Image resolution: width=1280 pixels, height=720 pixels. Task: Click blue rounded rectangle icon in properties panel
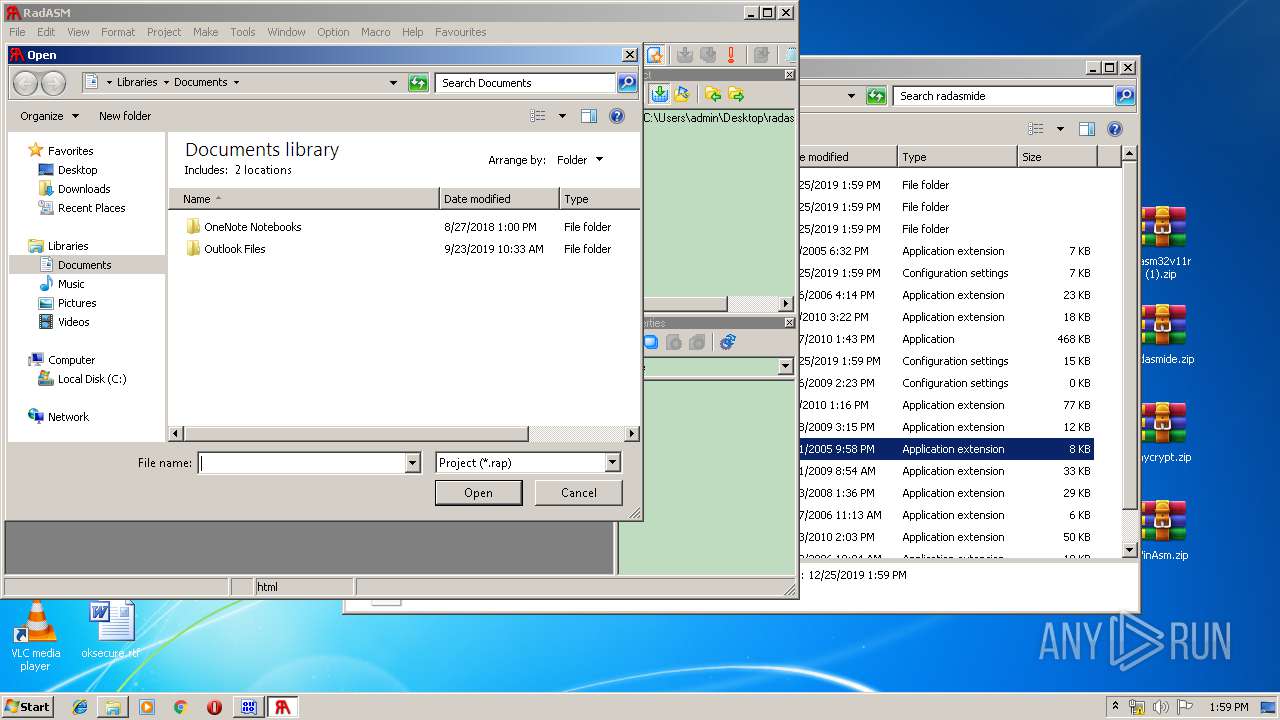(x=650, y=342)
